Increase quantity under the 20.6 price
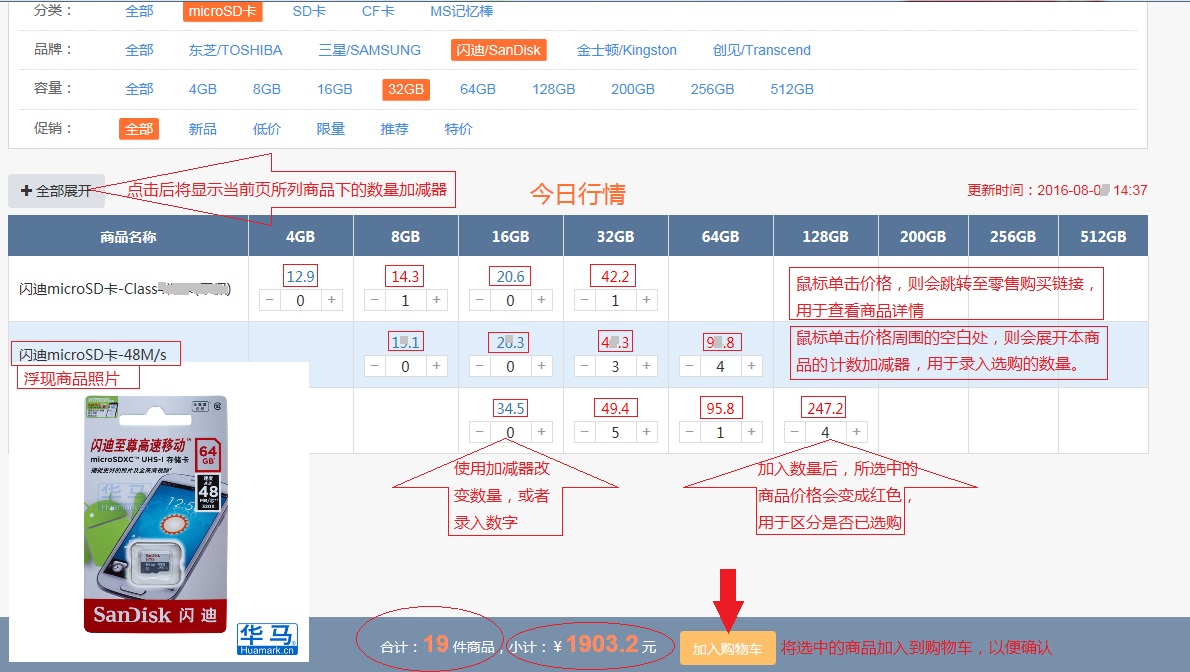This screenshot has width=1190, height=672. 541,300
